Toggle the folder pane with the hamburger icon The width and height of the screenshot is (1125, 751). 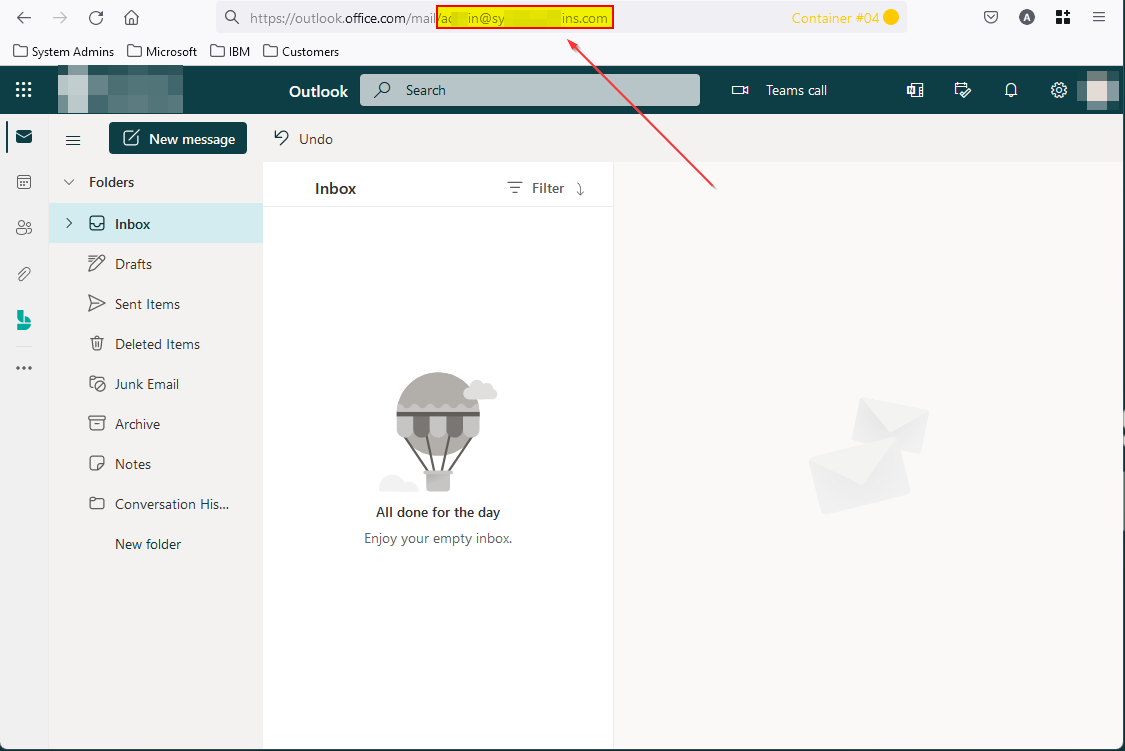pos(72,139)
